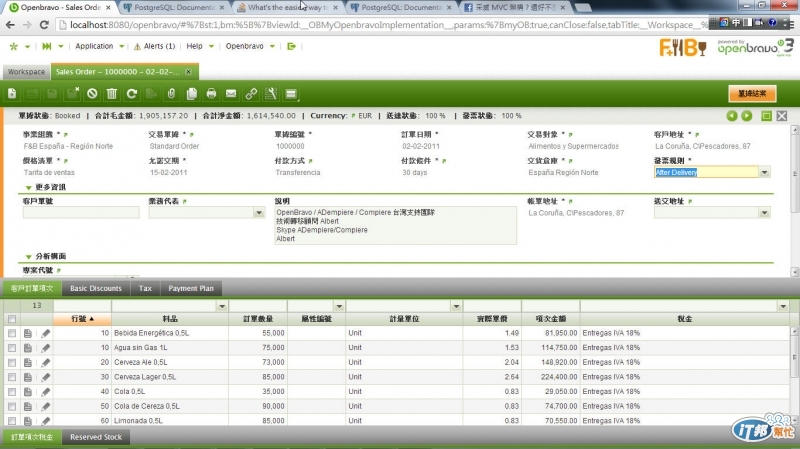Reload the page in the browser
Viewport: 800px width, 449px height.
click(x=44, y=24)
